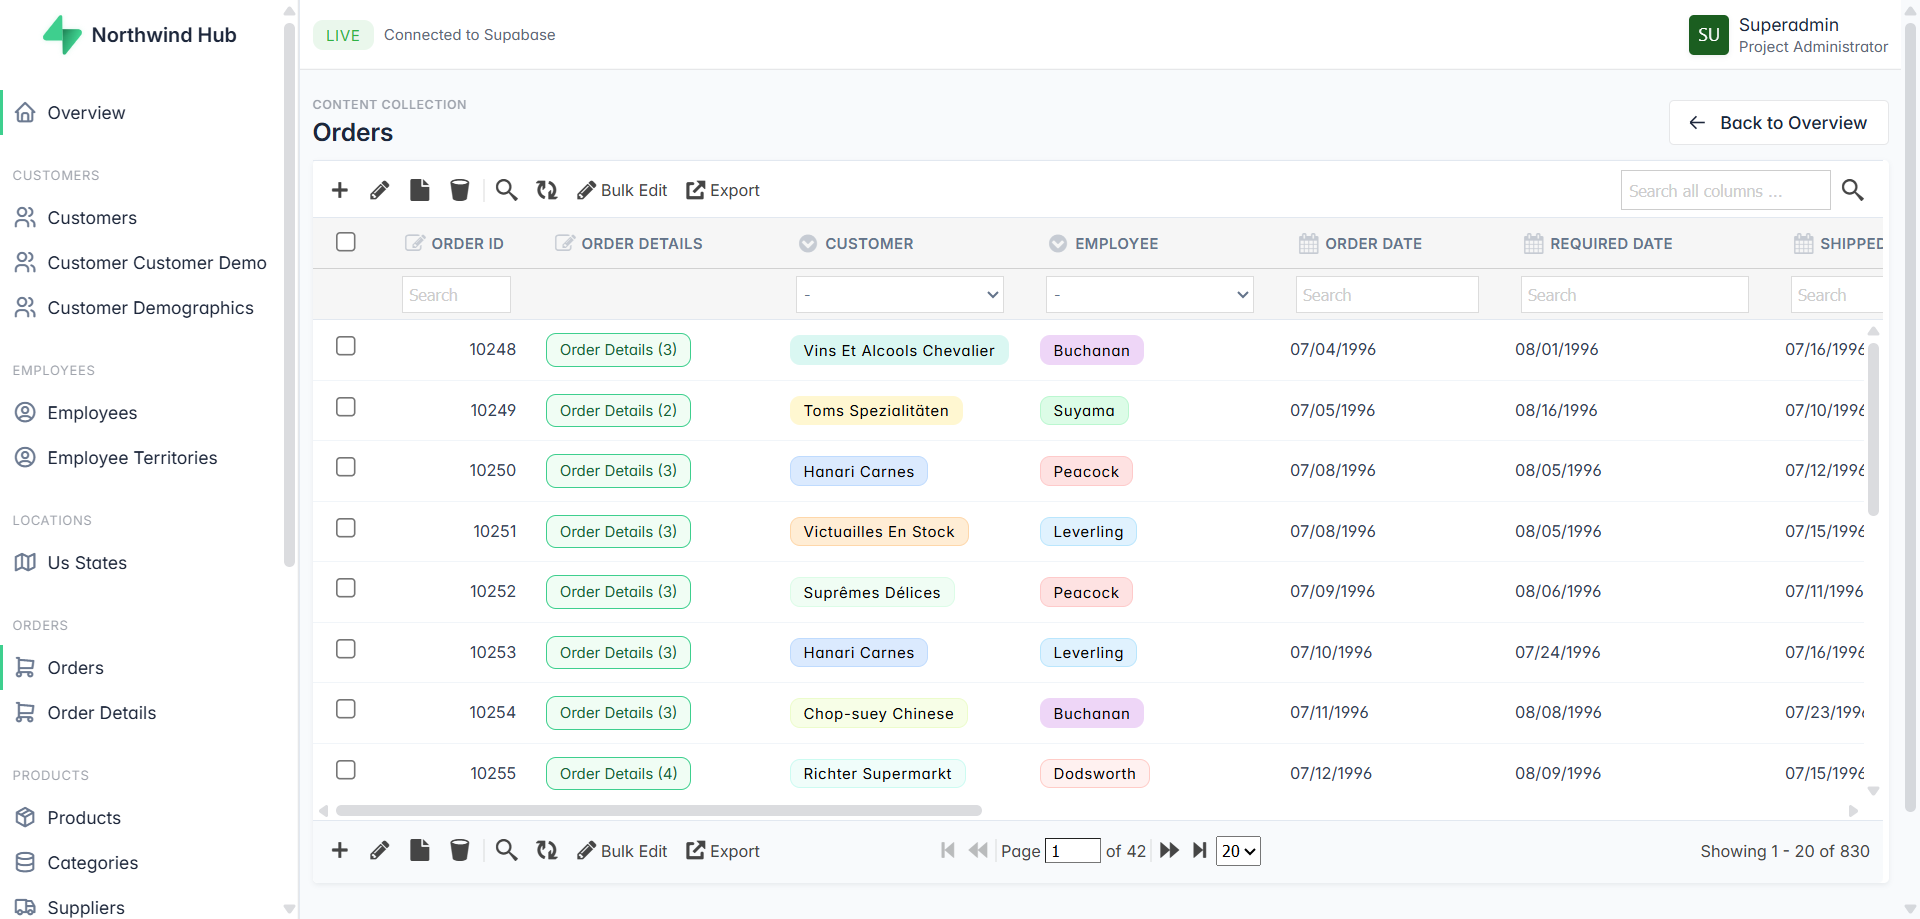Open Customers in the sidebar
Viewport: 1920px width, 919px height.
pyautogui.click(x=92, y=218)
